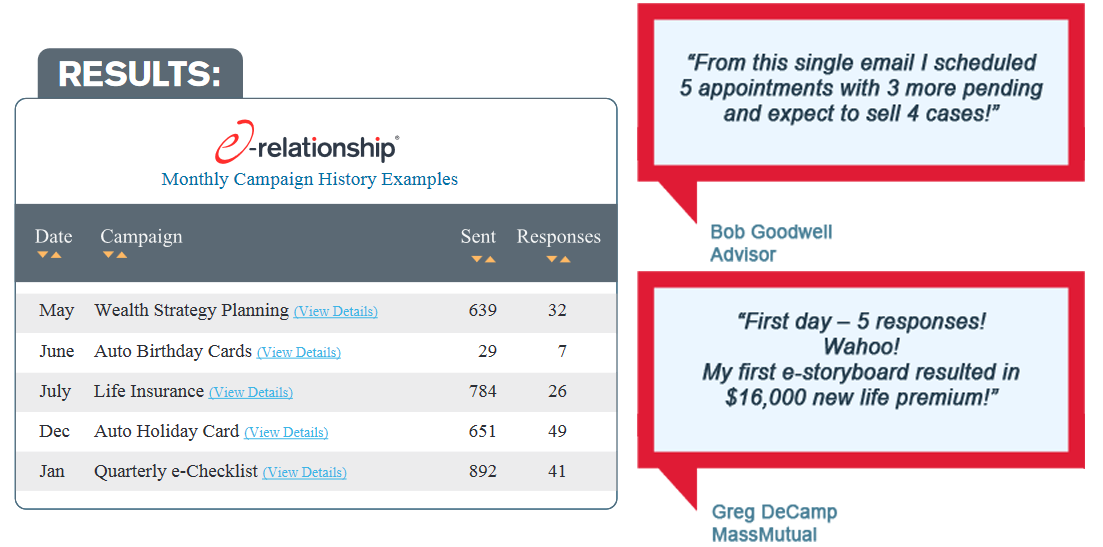Click Bob Goodwell testimonial quote box
The image size is (1103, 547).
pyautogui.click(x=861, y=93)
